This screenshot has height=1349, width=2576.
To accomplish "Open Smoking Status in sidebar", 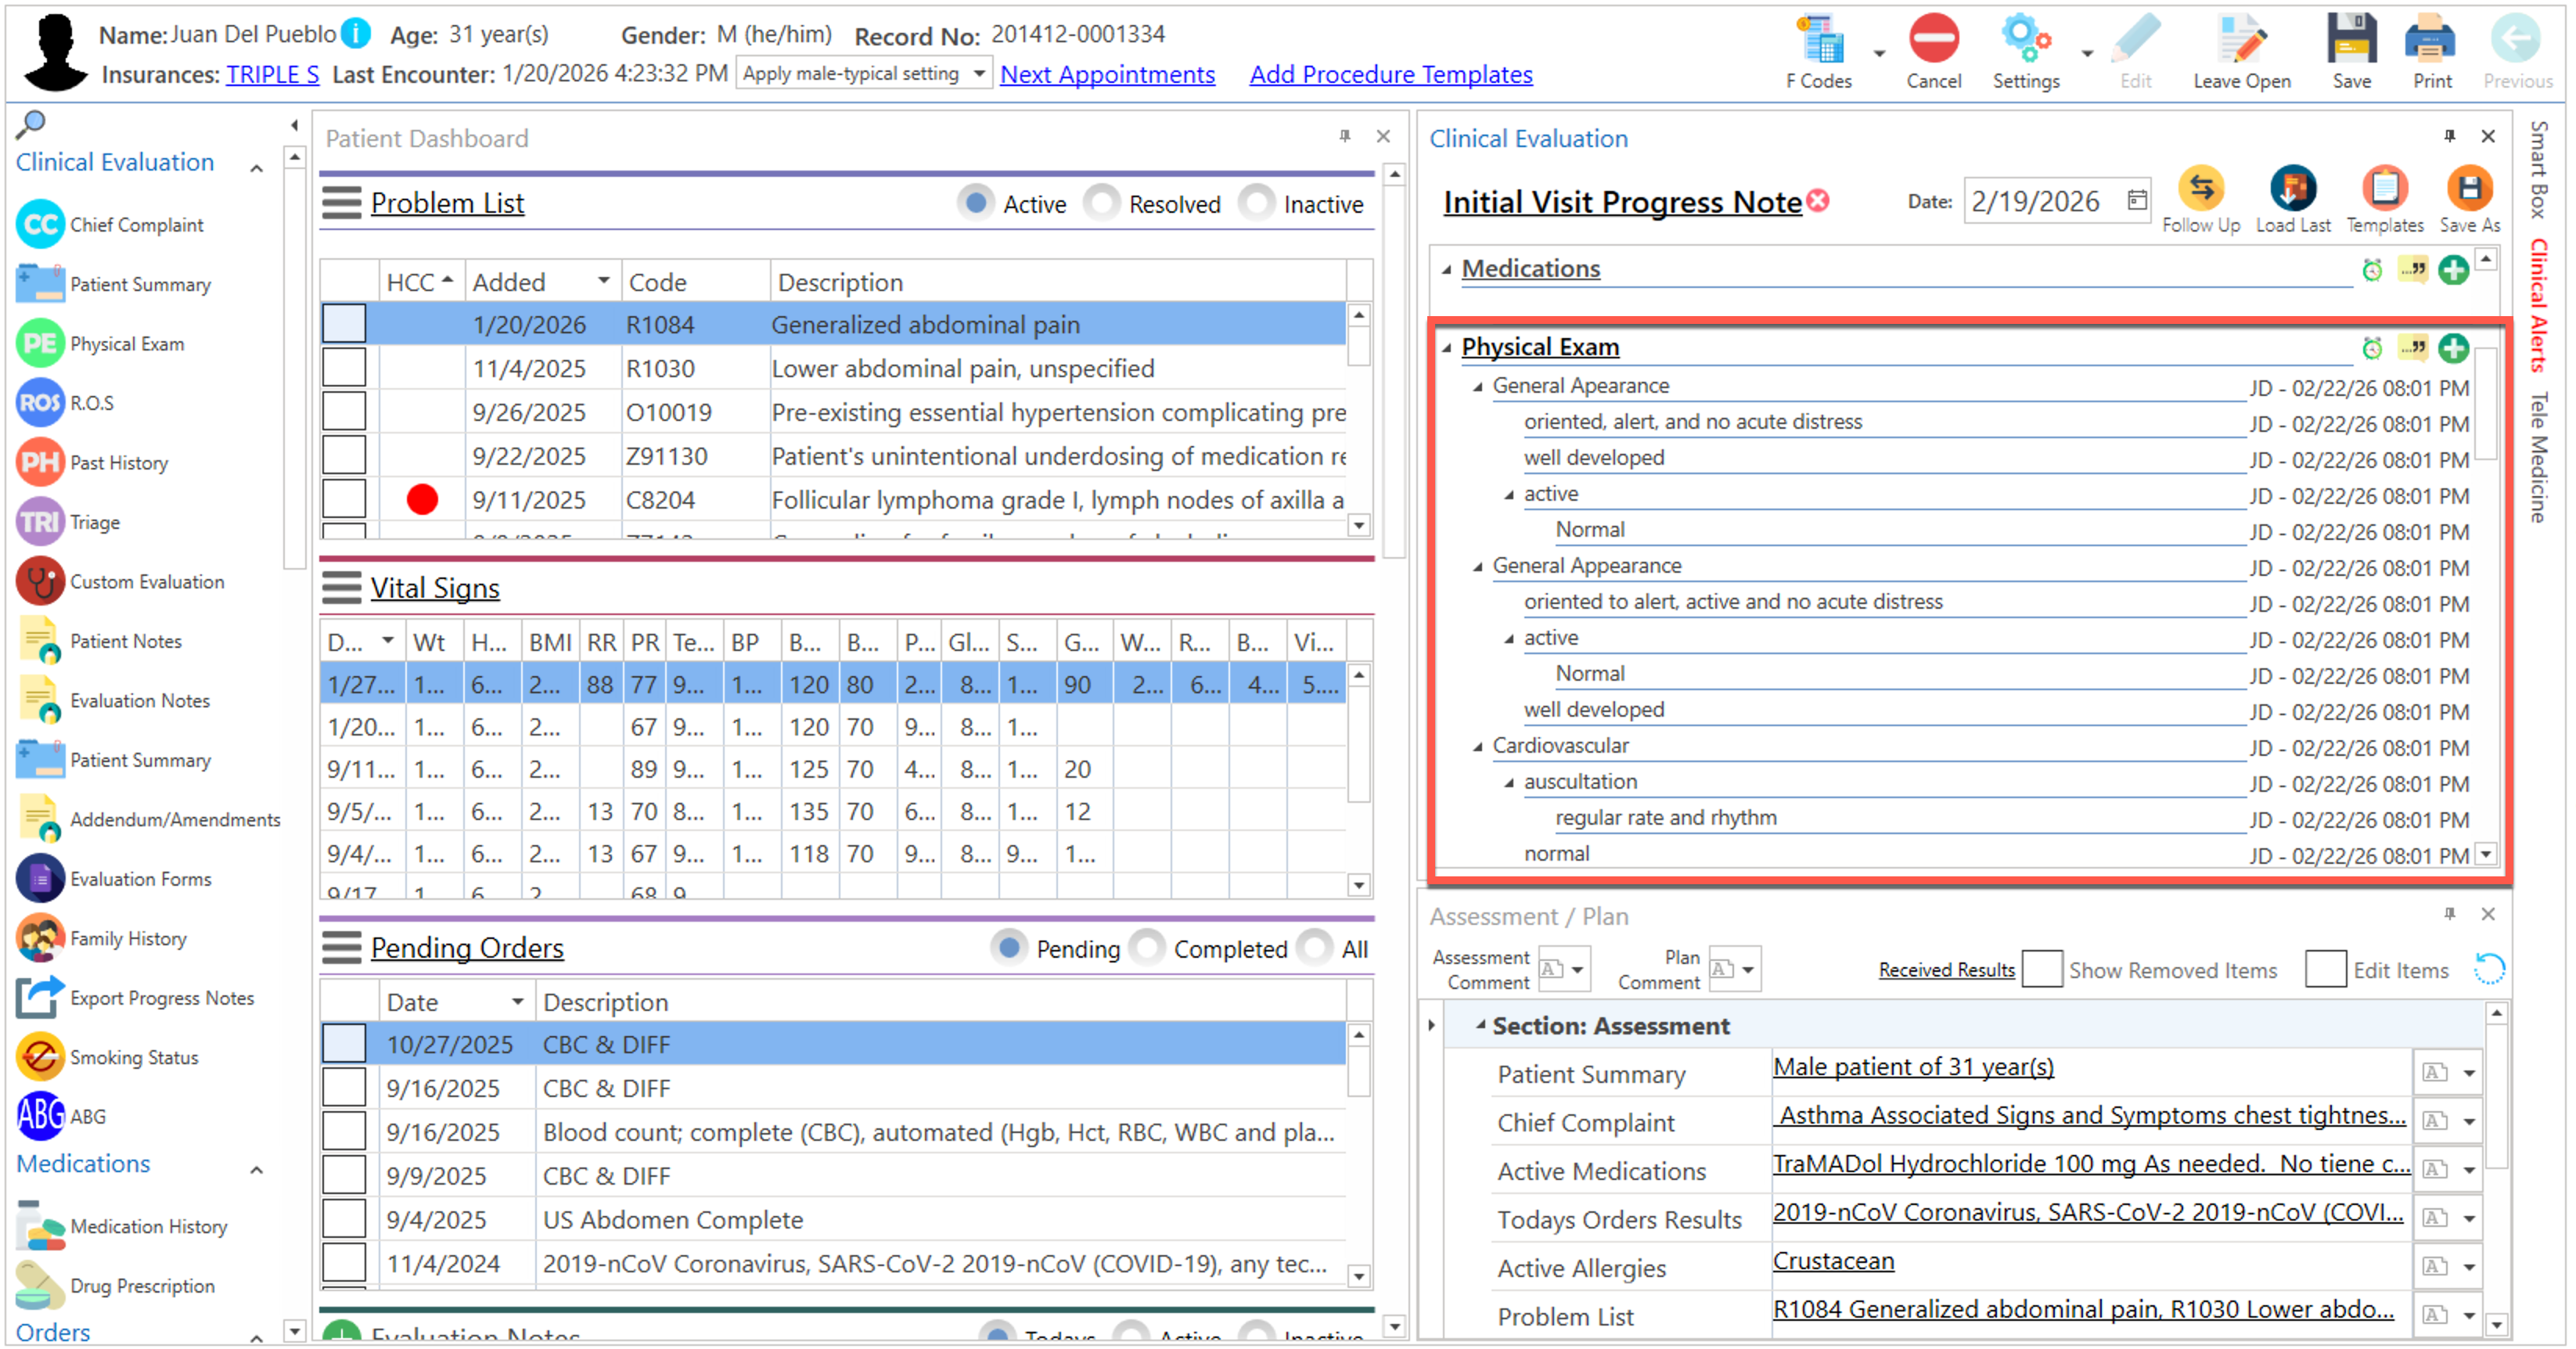I will pyautogui.click(x=133, y=1057).
